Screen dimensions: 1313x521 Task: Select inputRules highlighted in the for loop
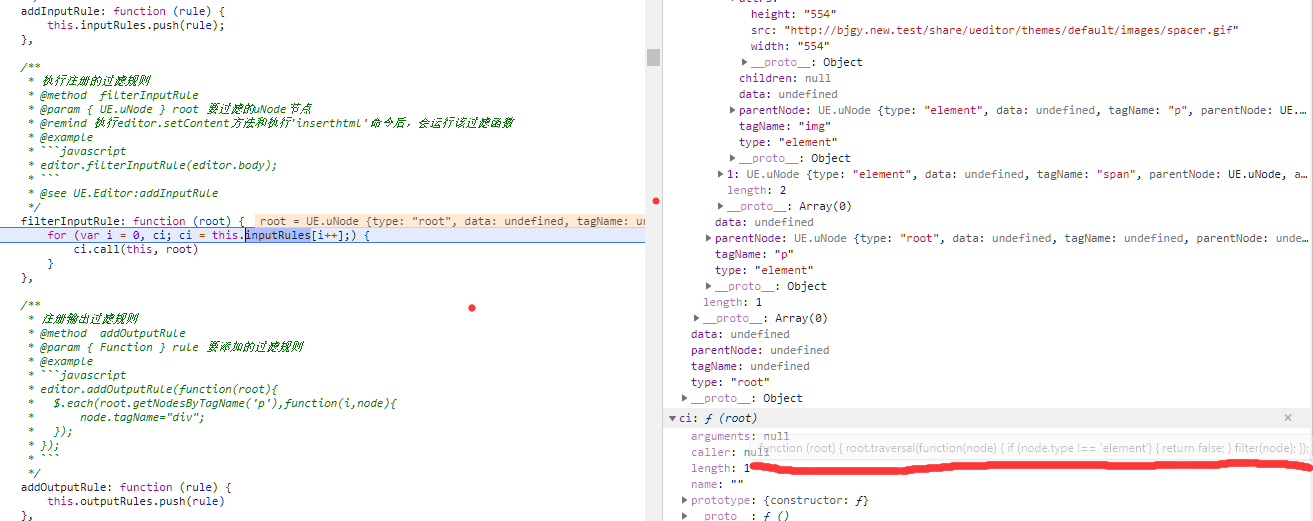click(278, 235)
